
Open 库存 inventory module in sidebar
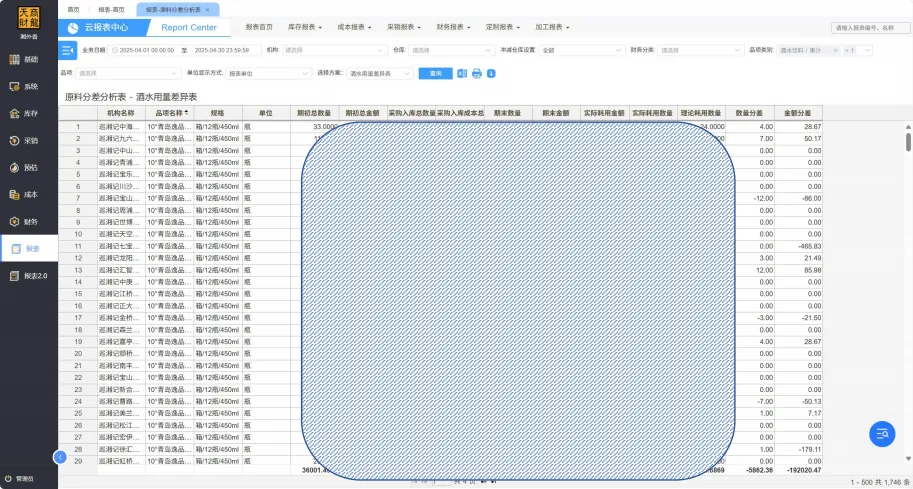(28, 114)
